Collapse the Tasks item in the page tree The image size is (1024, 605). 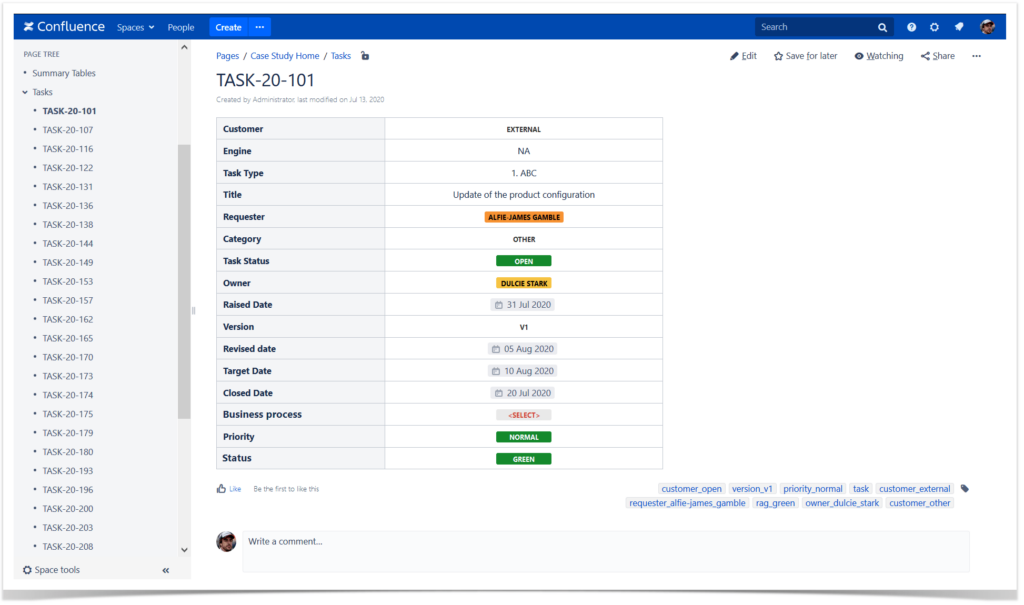click(x=24, y=91)
